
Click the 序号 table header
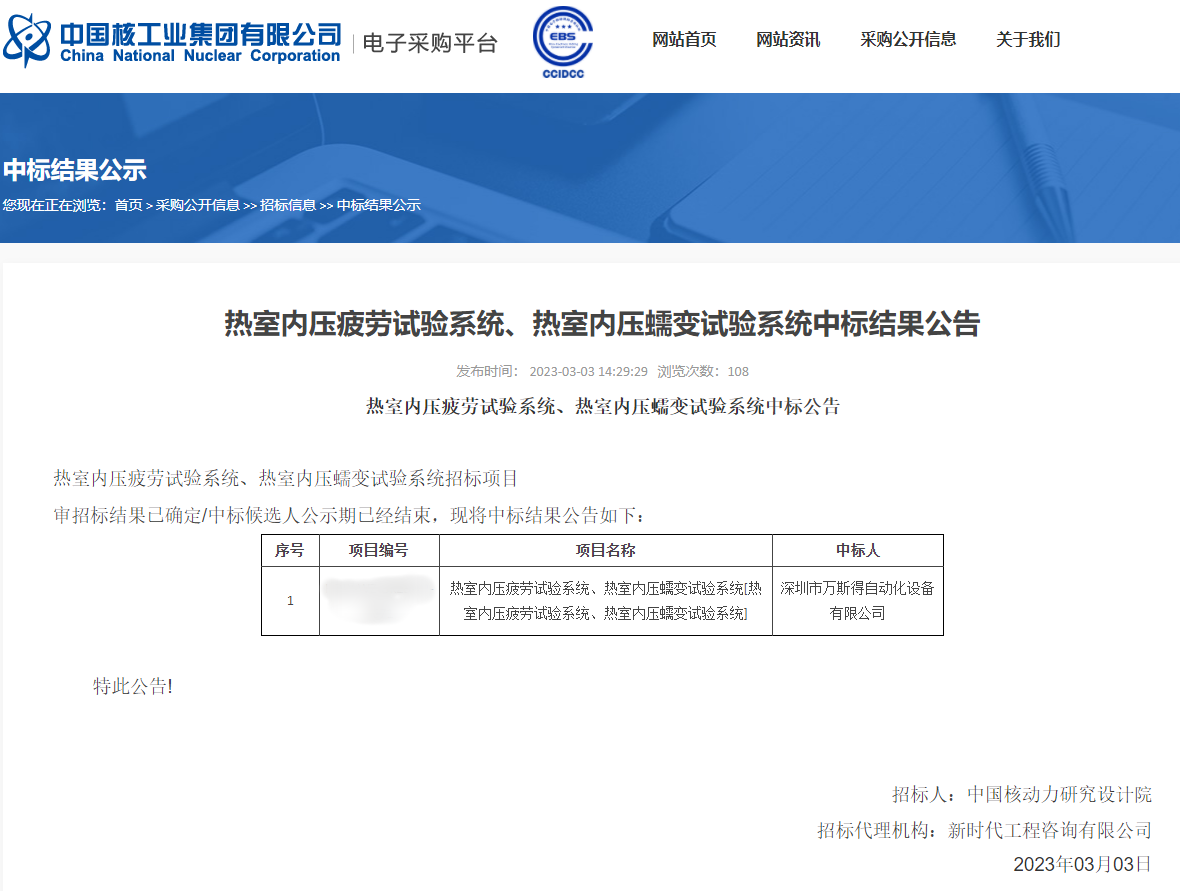coord(290,551)
